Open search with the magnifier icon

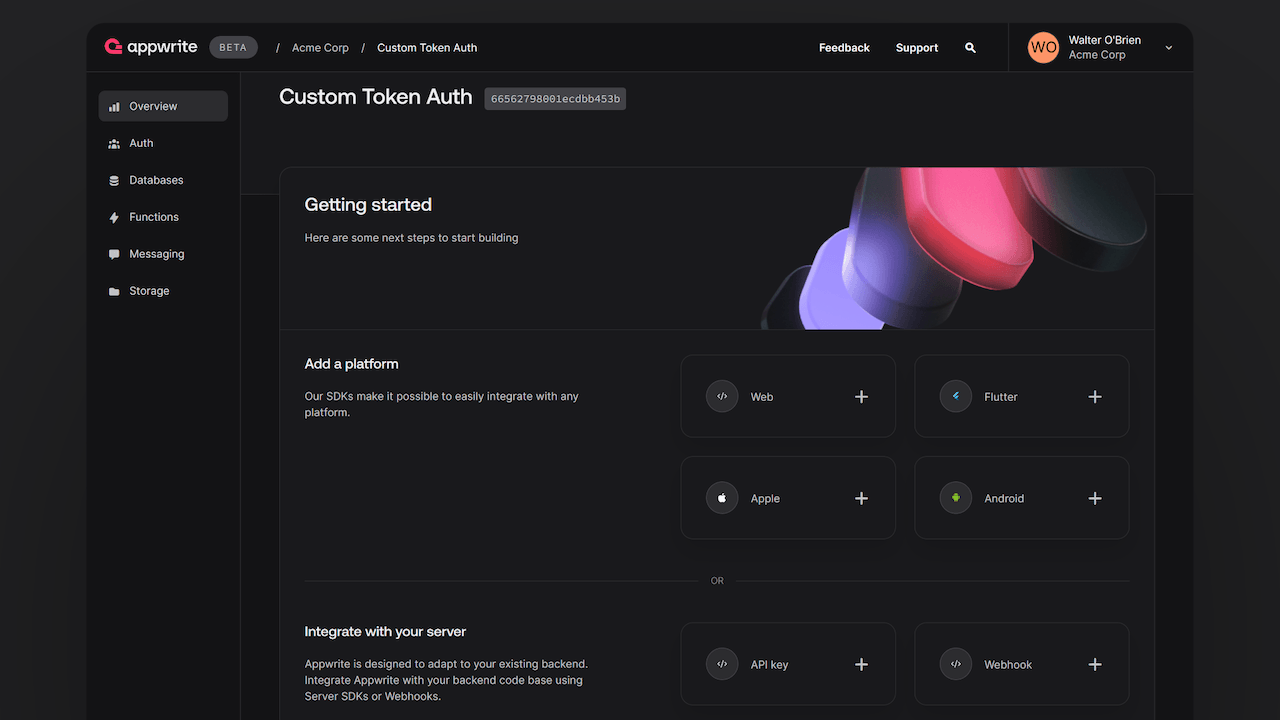[x=970, y=48]
